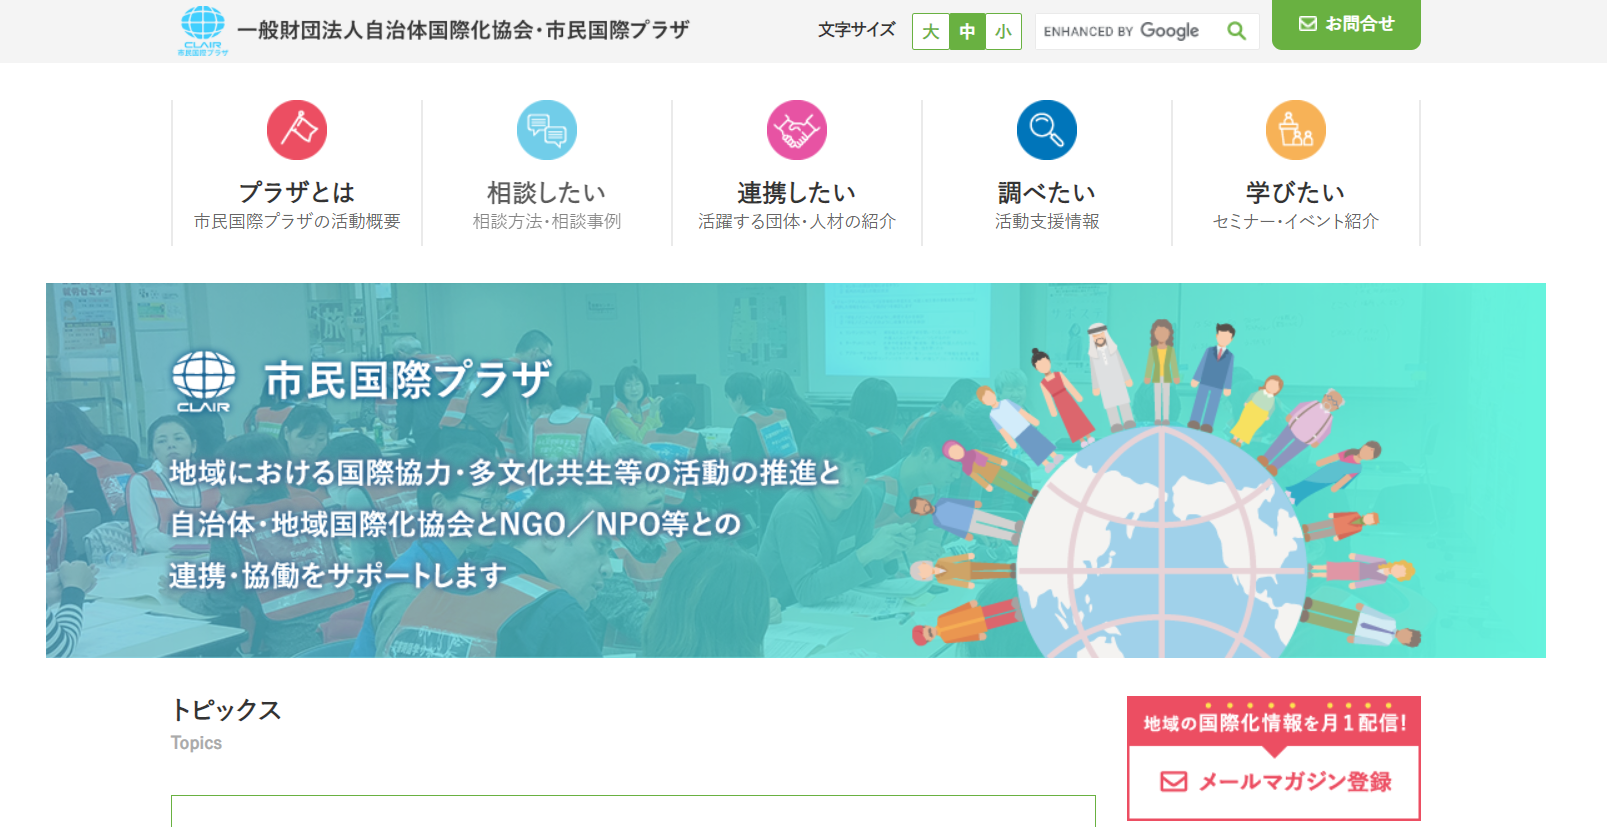This screenshot has width=1607, height=827.
Task: Click the red flag icon for プラザとは
Action: coord(297,130)
